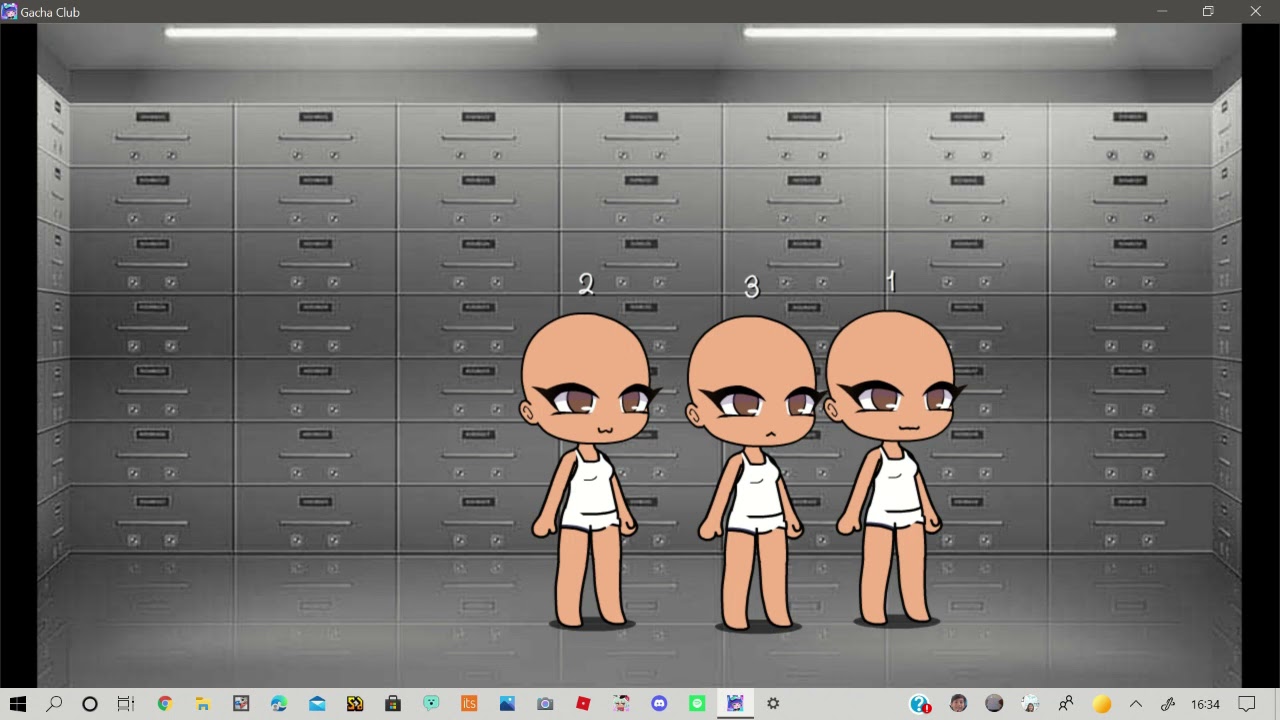Restore down the Gacha Club window

click(x=1208, y=11)
